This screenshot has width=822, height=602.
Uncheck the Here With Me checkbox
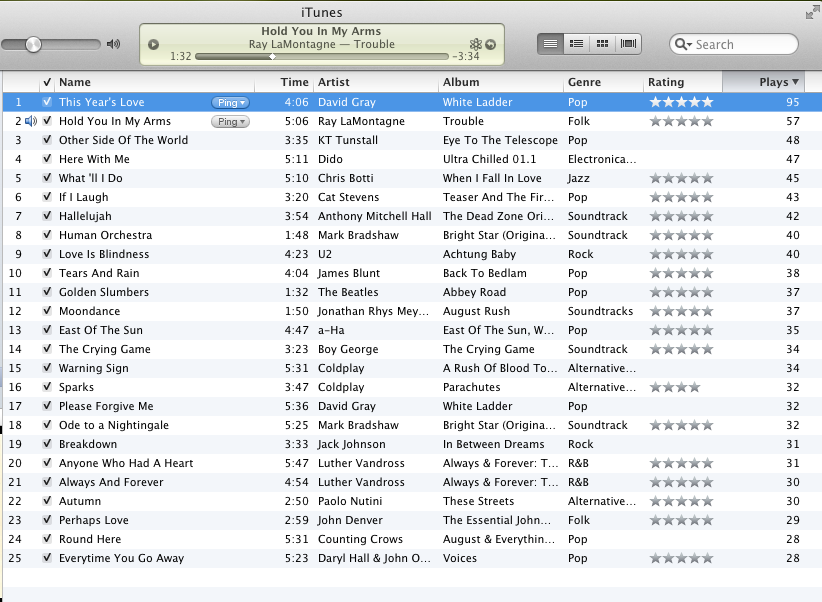point(47,158)
